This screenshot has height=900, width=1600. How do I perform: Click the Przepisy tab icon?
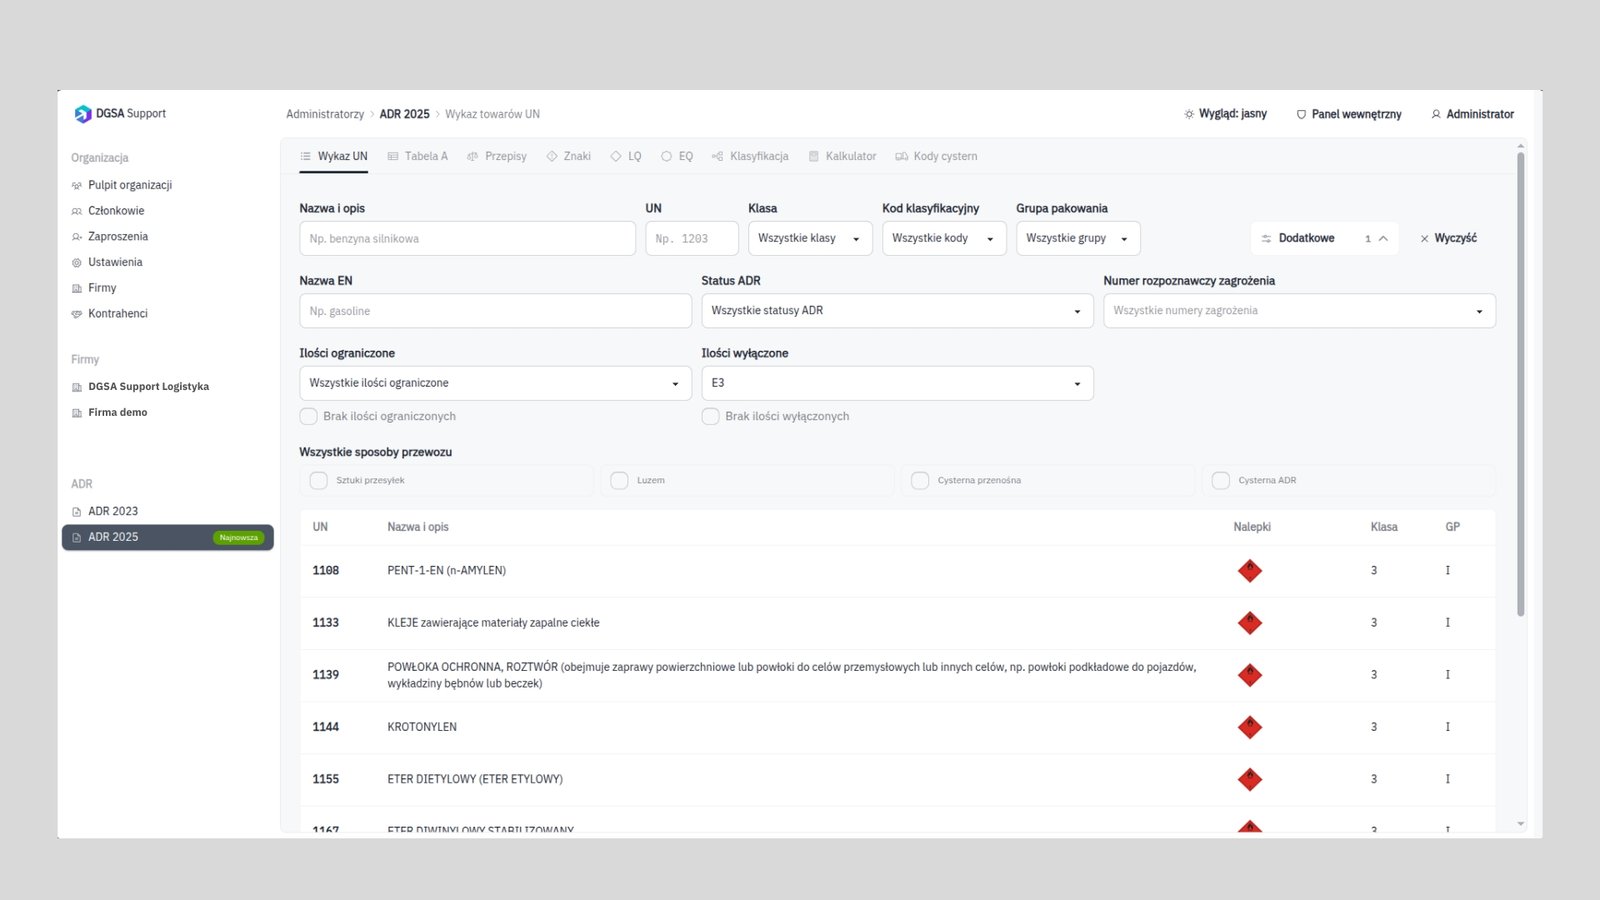(473, 156)
